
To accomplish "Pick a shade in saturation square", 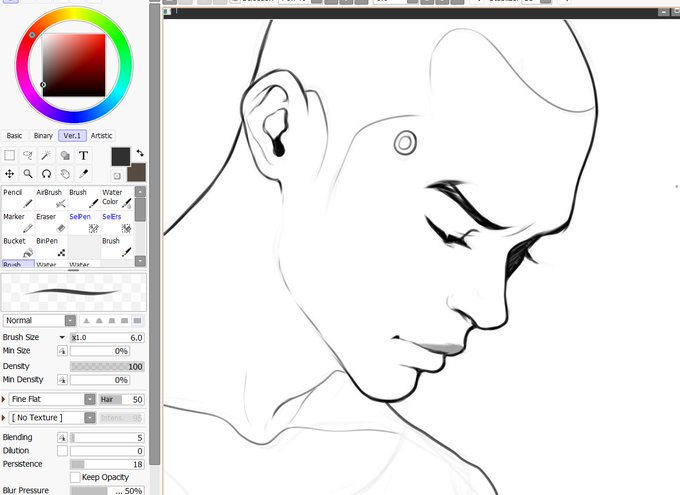I will (x=74, y=65).
